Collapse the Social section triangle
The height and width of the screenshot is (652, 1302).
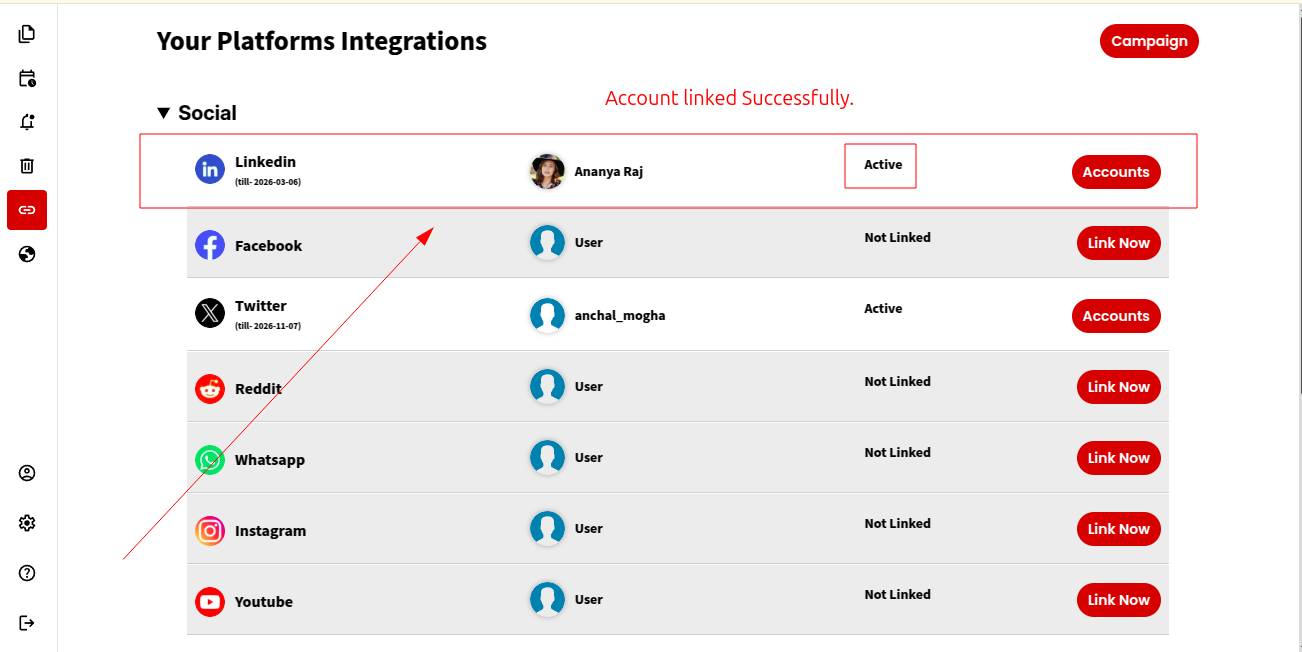164,114
